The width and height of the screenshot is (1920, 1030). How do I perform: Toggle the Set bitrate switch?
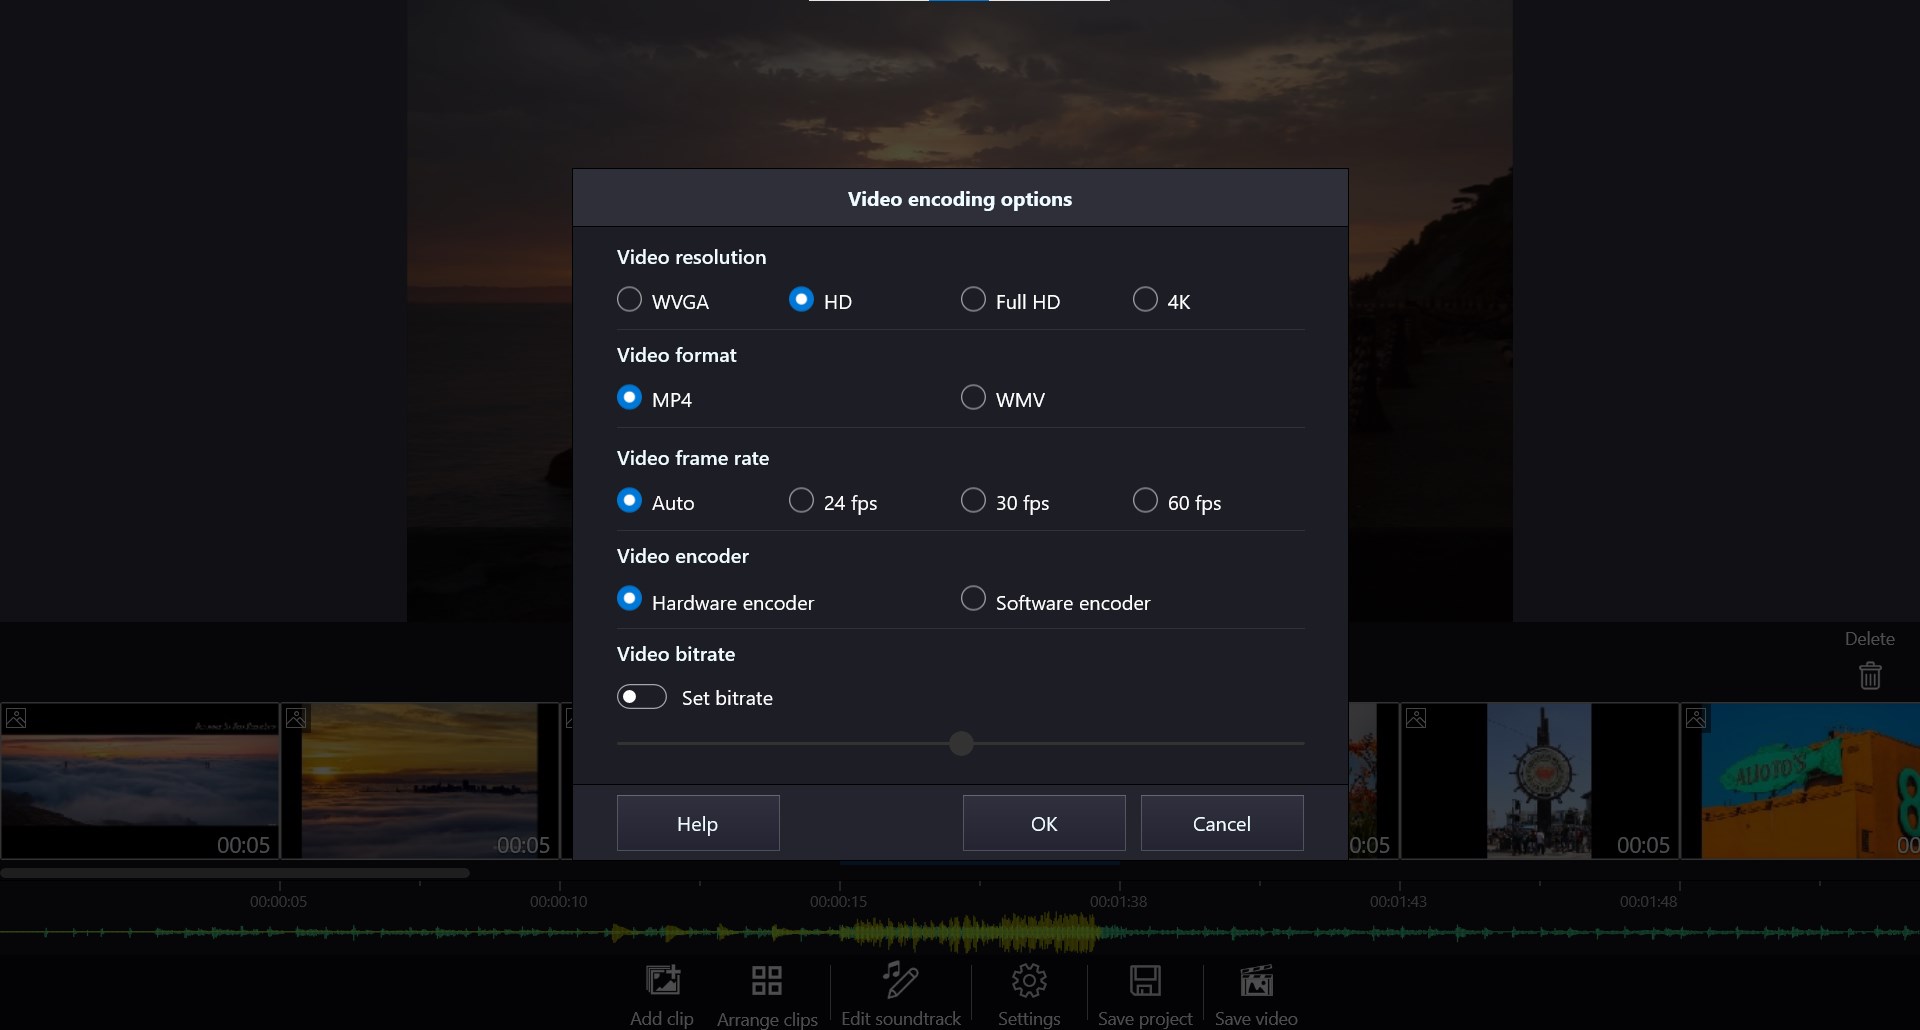[x=642, y=697]
